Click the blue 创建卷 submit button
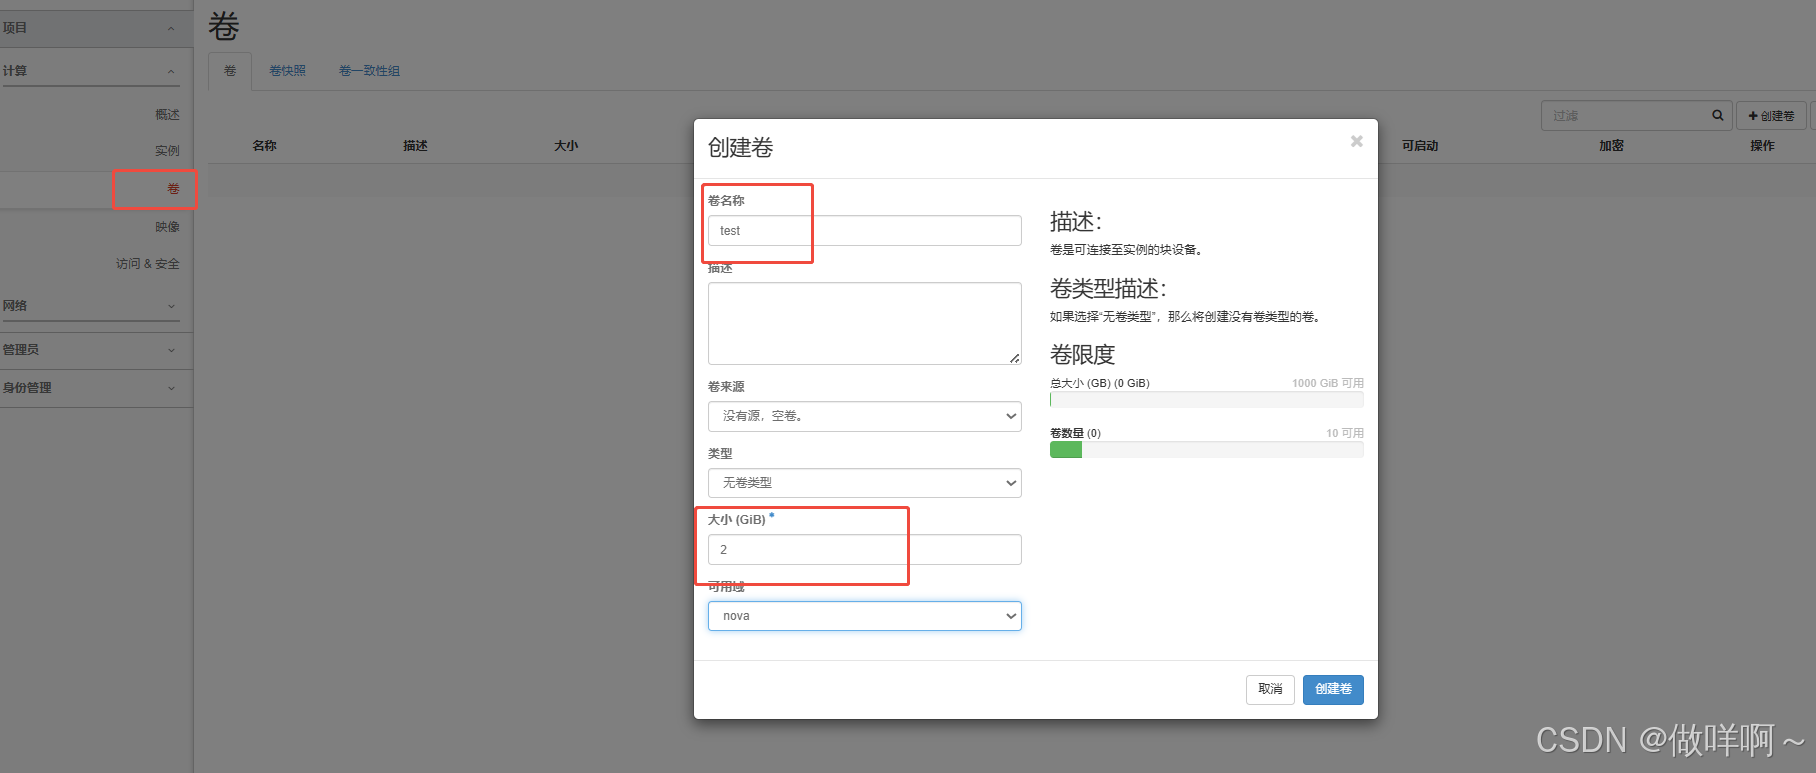Screen dimensions: 1816x773 coord(1333,689)
